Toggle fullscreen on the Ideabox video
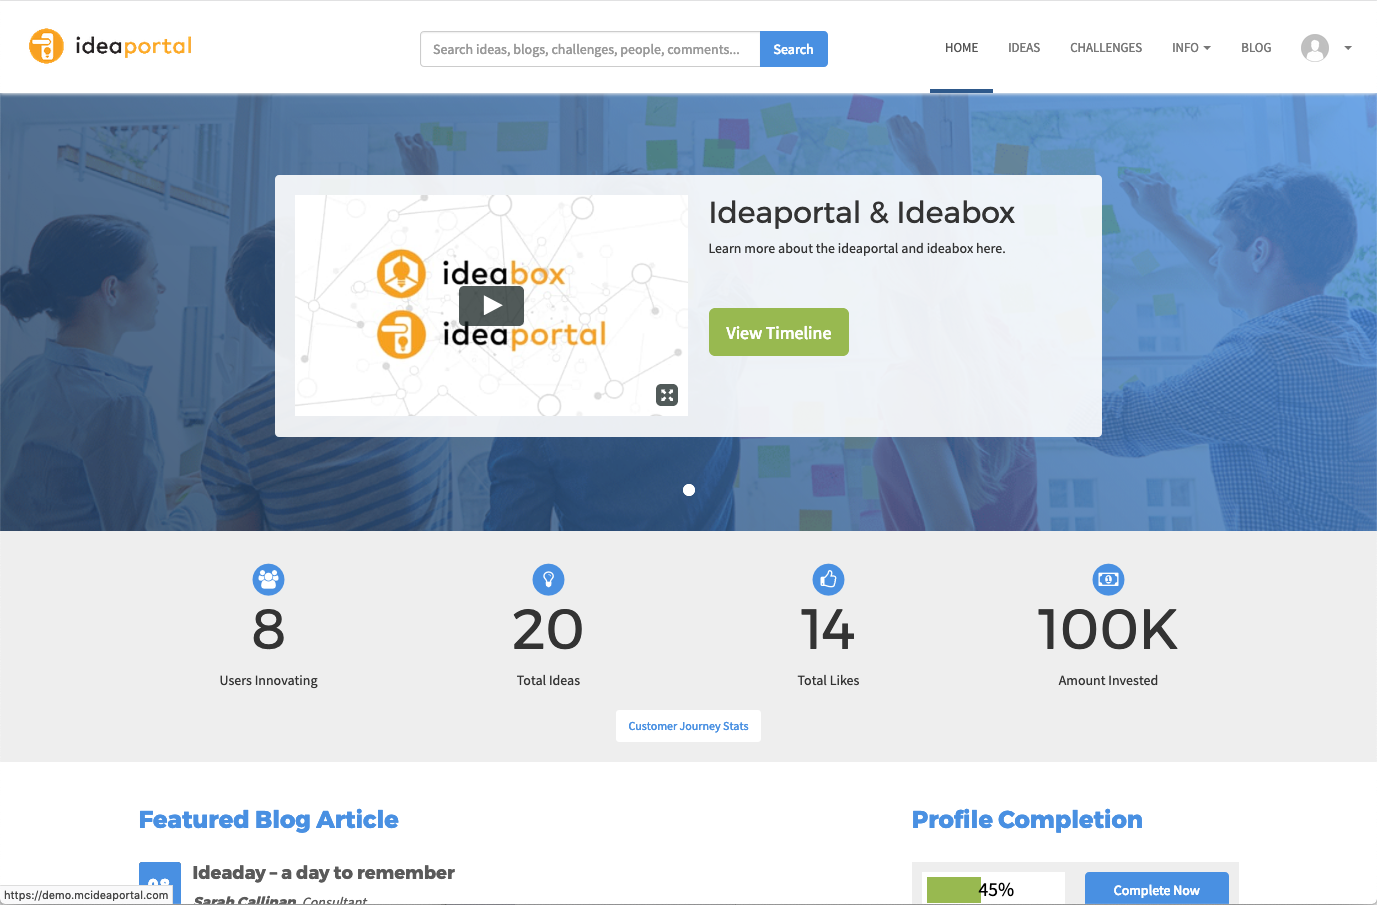The height and width of the screenshot is (905, 1377). [667, 394]
